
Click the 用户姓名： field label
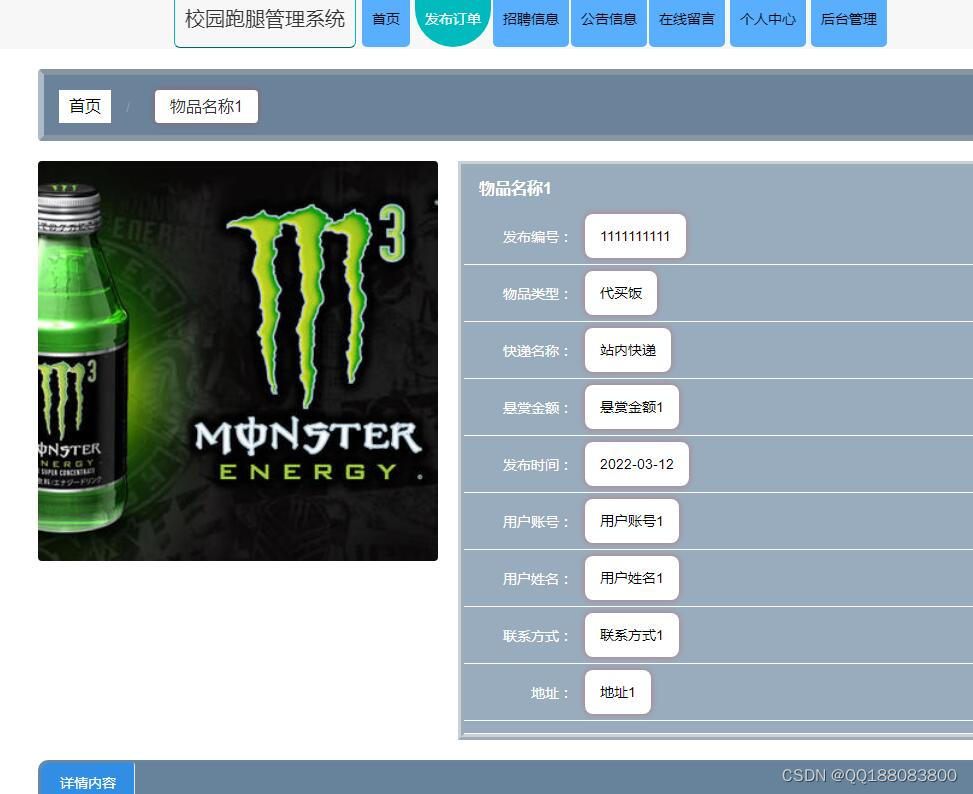coord(536,579)
